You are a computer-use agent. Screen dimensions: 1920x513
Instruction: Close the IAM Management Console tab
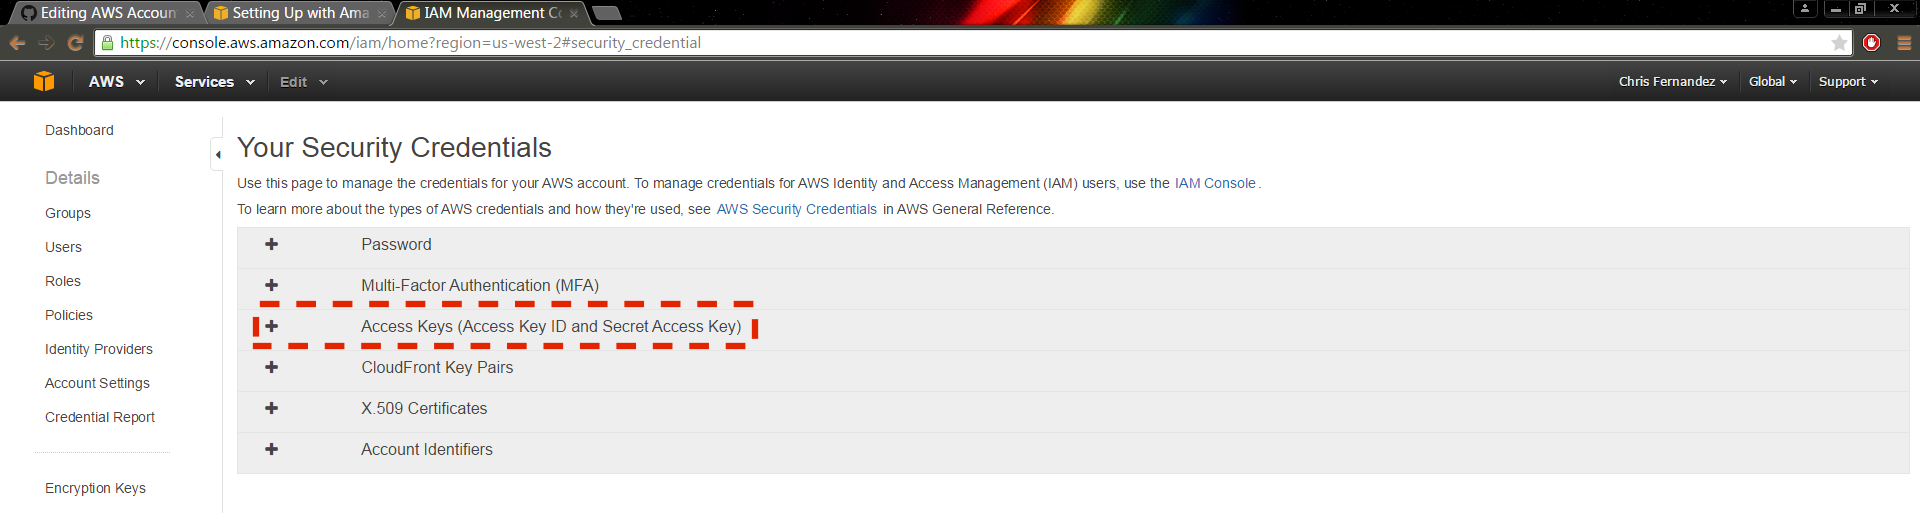(574, 14)
